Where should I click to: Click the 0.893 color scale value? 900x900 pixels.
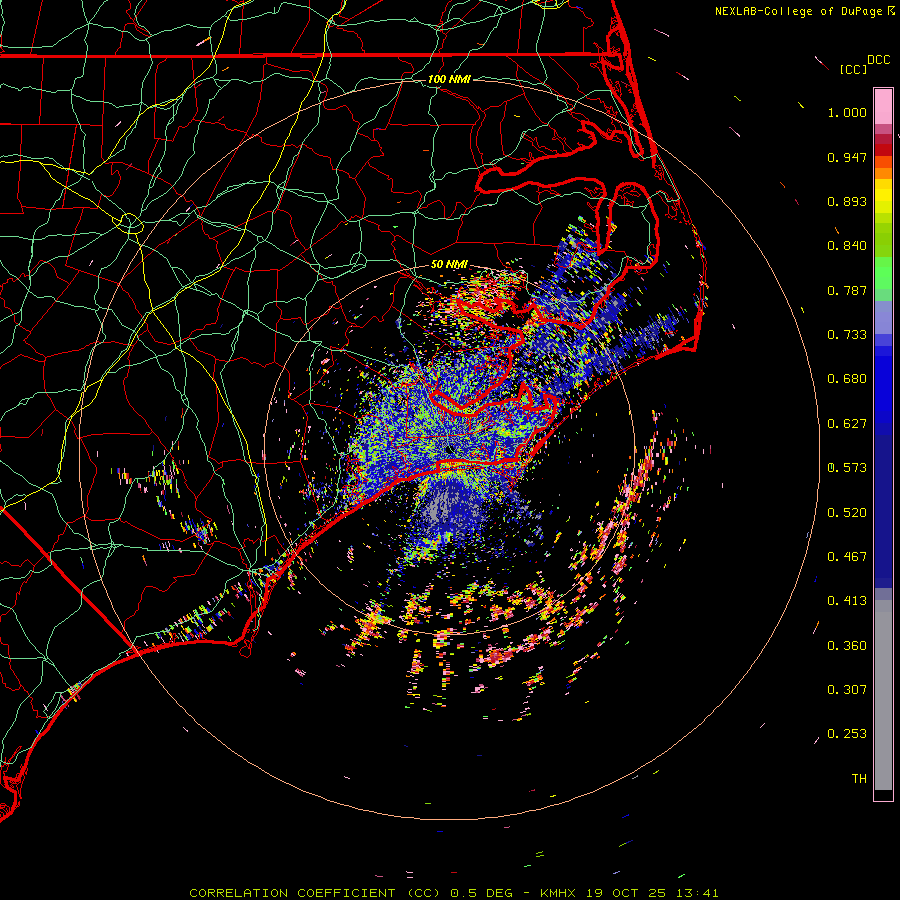tap(847, 201)
